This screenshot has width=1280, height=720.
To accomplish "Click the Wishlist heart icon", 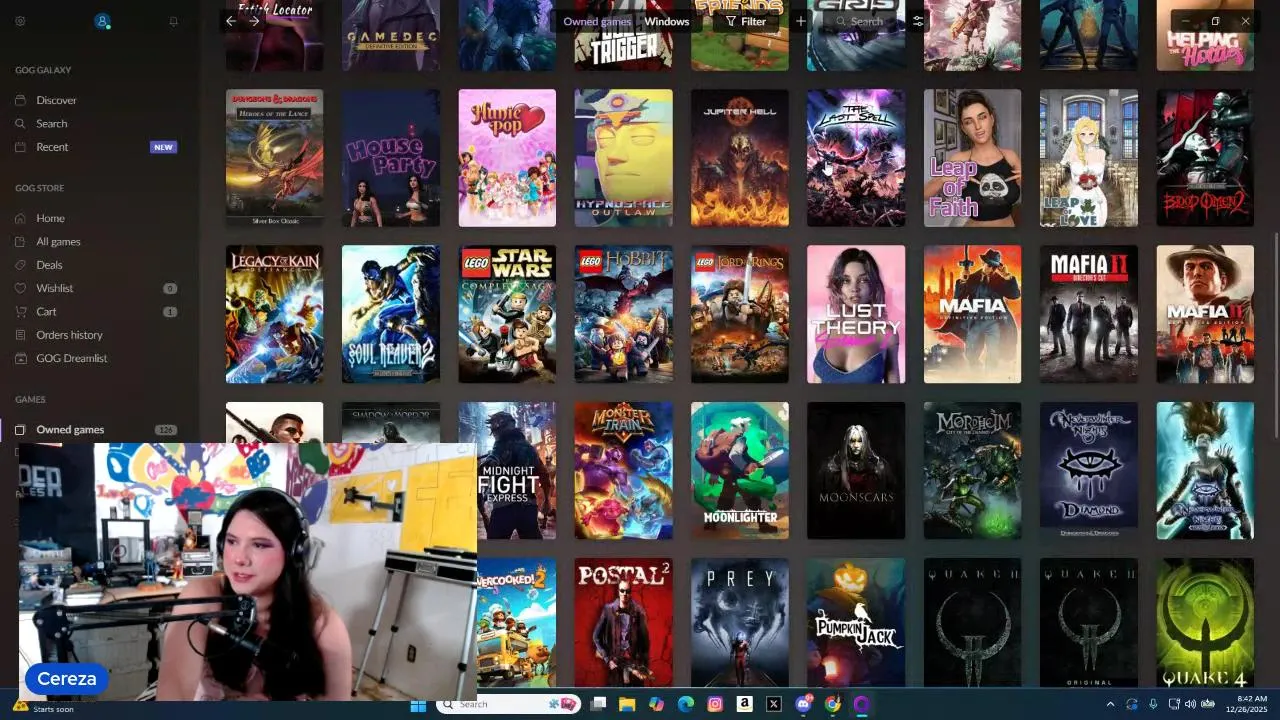I will (20, 288).
